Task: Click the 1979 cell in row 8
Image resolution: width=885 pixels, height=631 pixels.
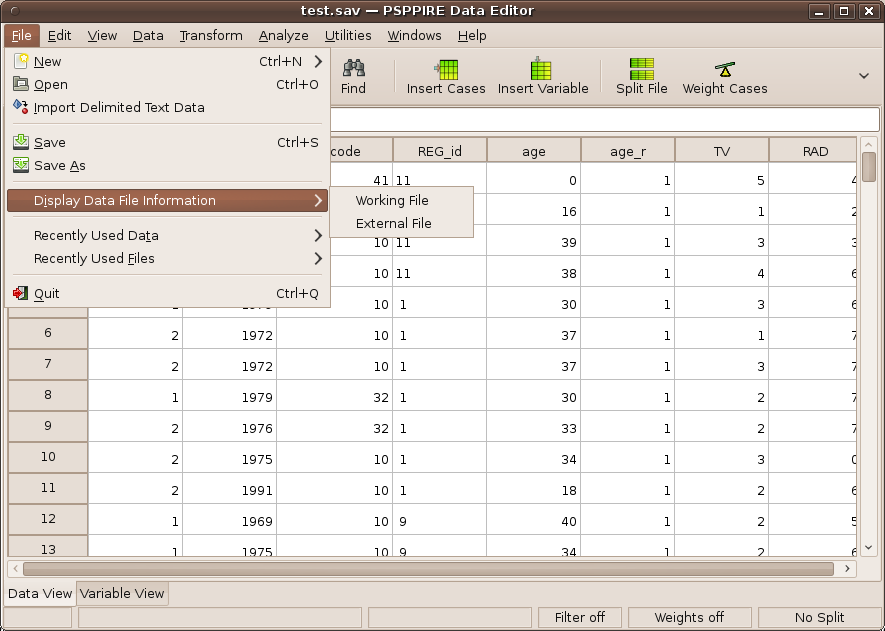Action: coord(230,397)
